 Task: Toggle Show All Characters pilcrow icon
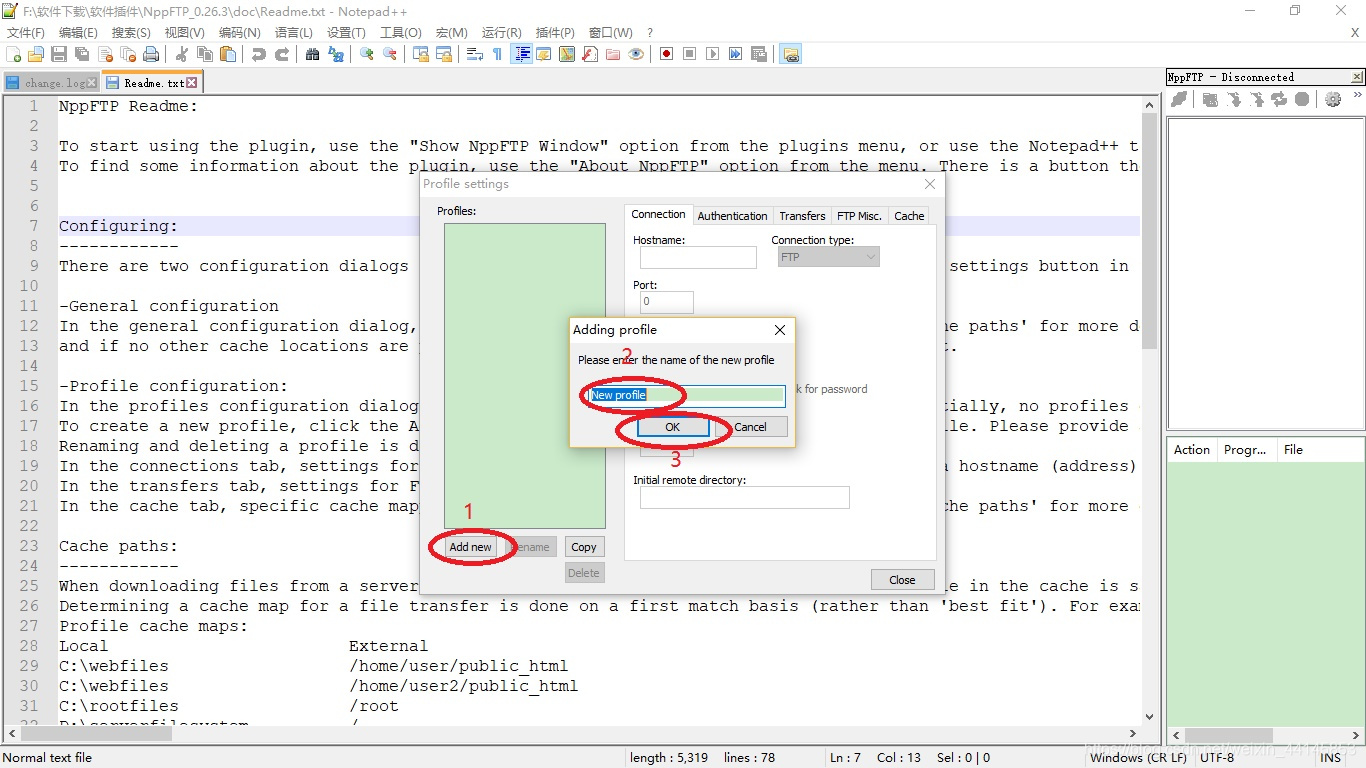tap(498, 54)
